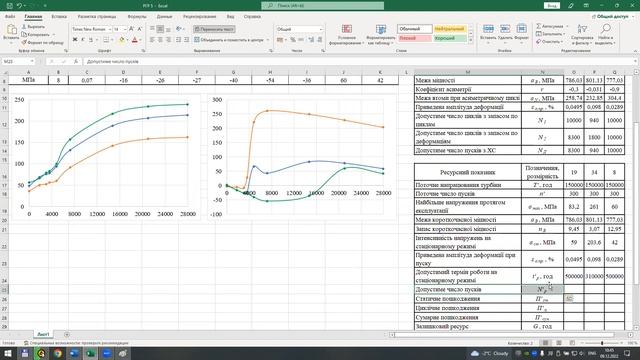Select the Лист1 sheet tab
Screen dimensions: 640x360
click(x=43, y=334)
